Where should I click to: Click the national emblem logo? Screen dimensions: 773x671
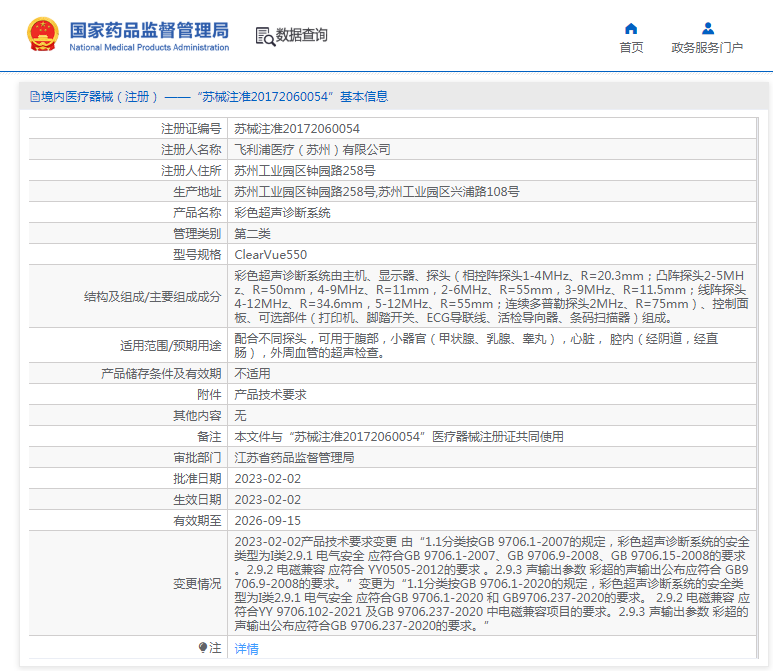(43, 34)
